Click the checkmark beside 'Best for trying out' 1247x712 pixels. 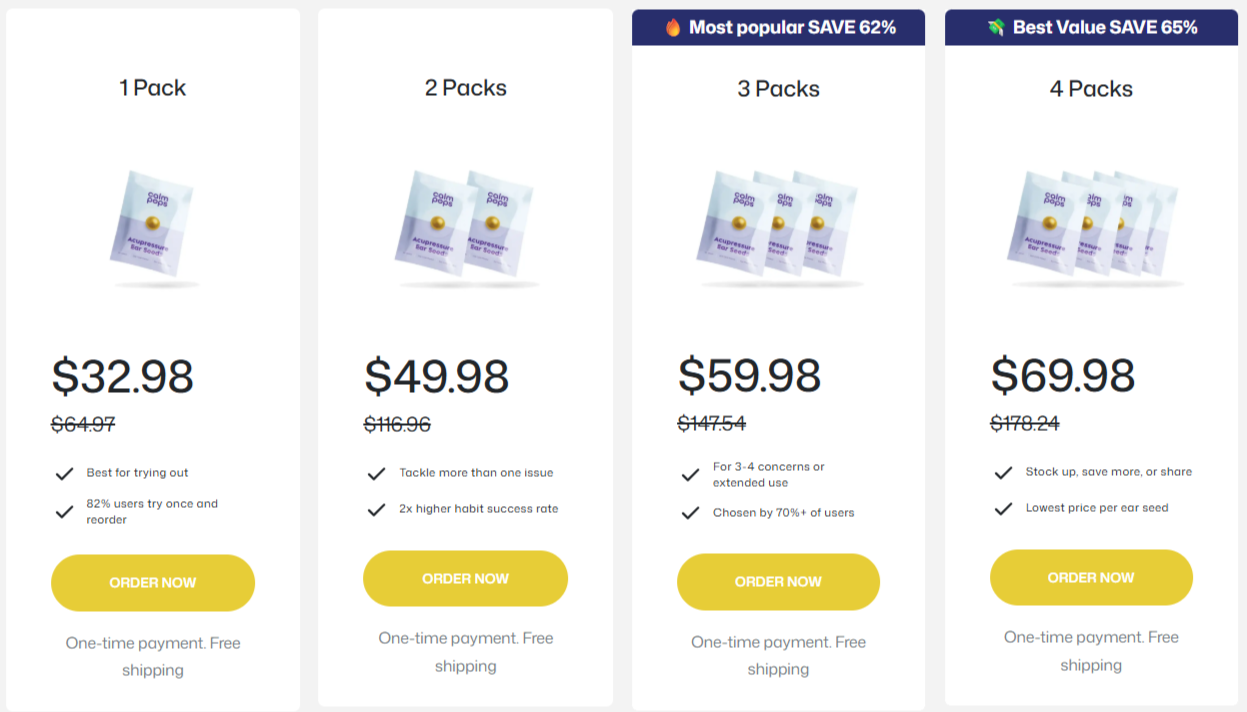coord(65,473)
